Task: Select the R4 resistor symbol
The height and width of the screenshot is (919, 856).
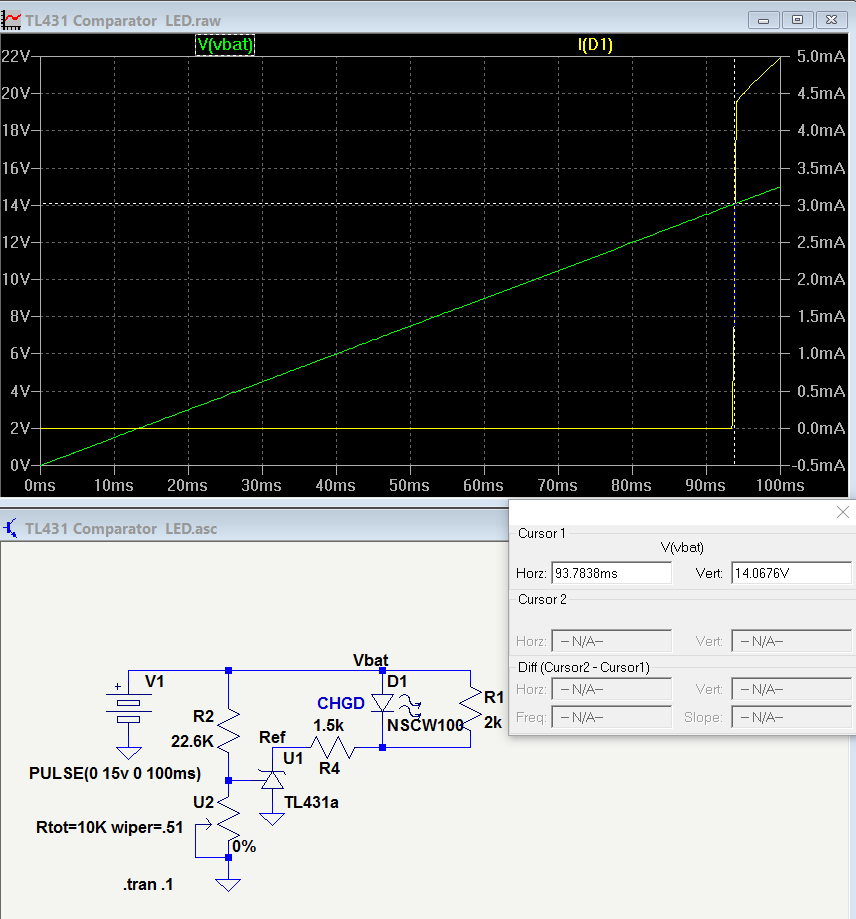Action: pos(332,747)
